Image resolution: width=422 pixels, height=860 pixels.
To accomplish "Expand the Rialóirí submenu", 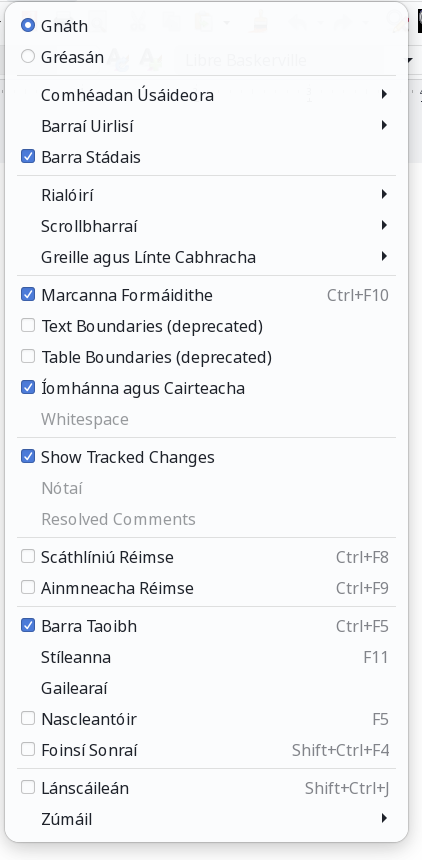I will (206, 195).
